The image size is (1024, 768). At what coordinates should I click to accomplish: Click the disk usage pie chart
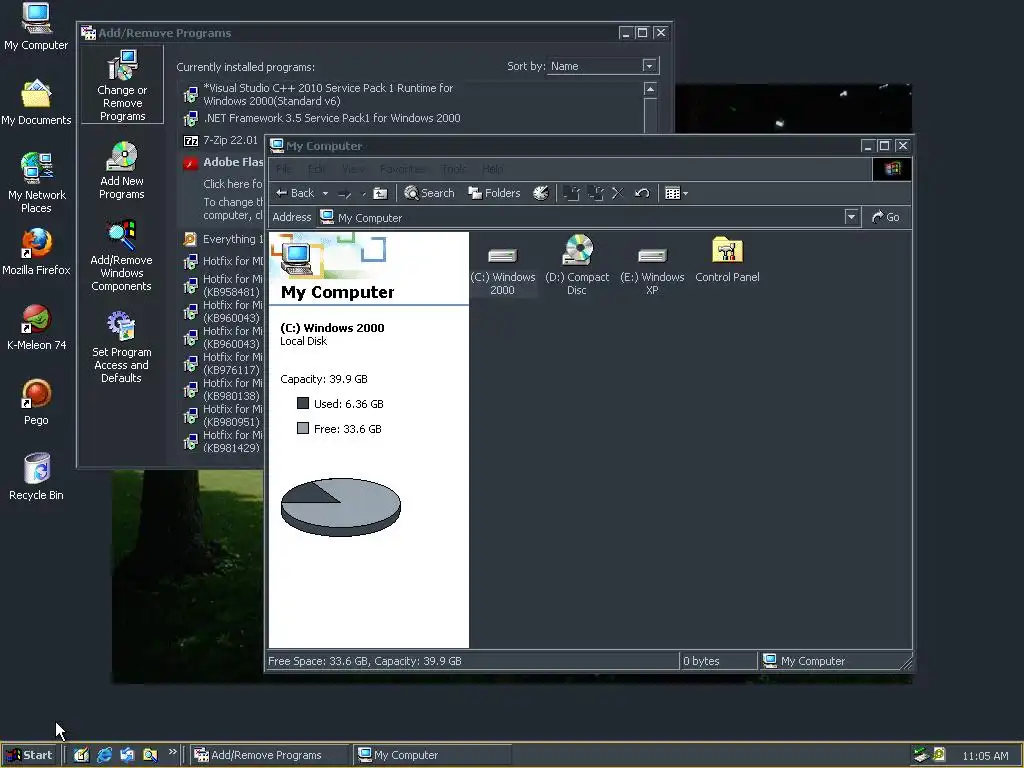point(340,507)
